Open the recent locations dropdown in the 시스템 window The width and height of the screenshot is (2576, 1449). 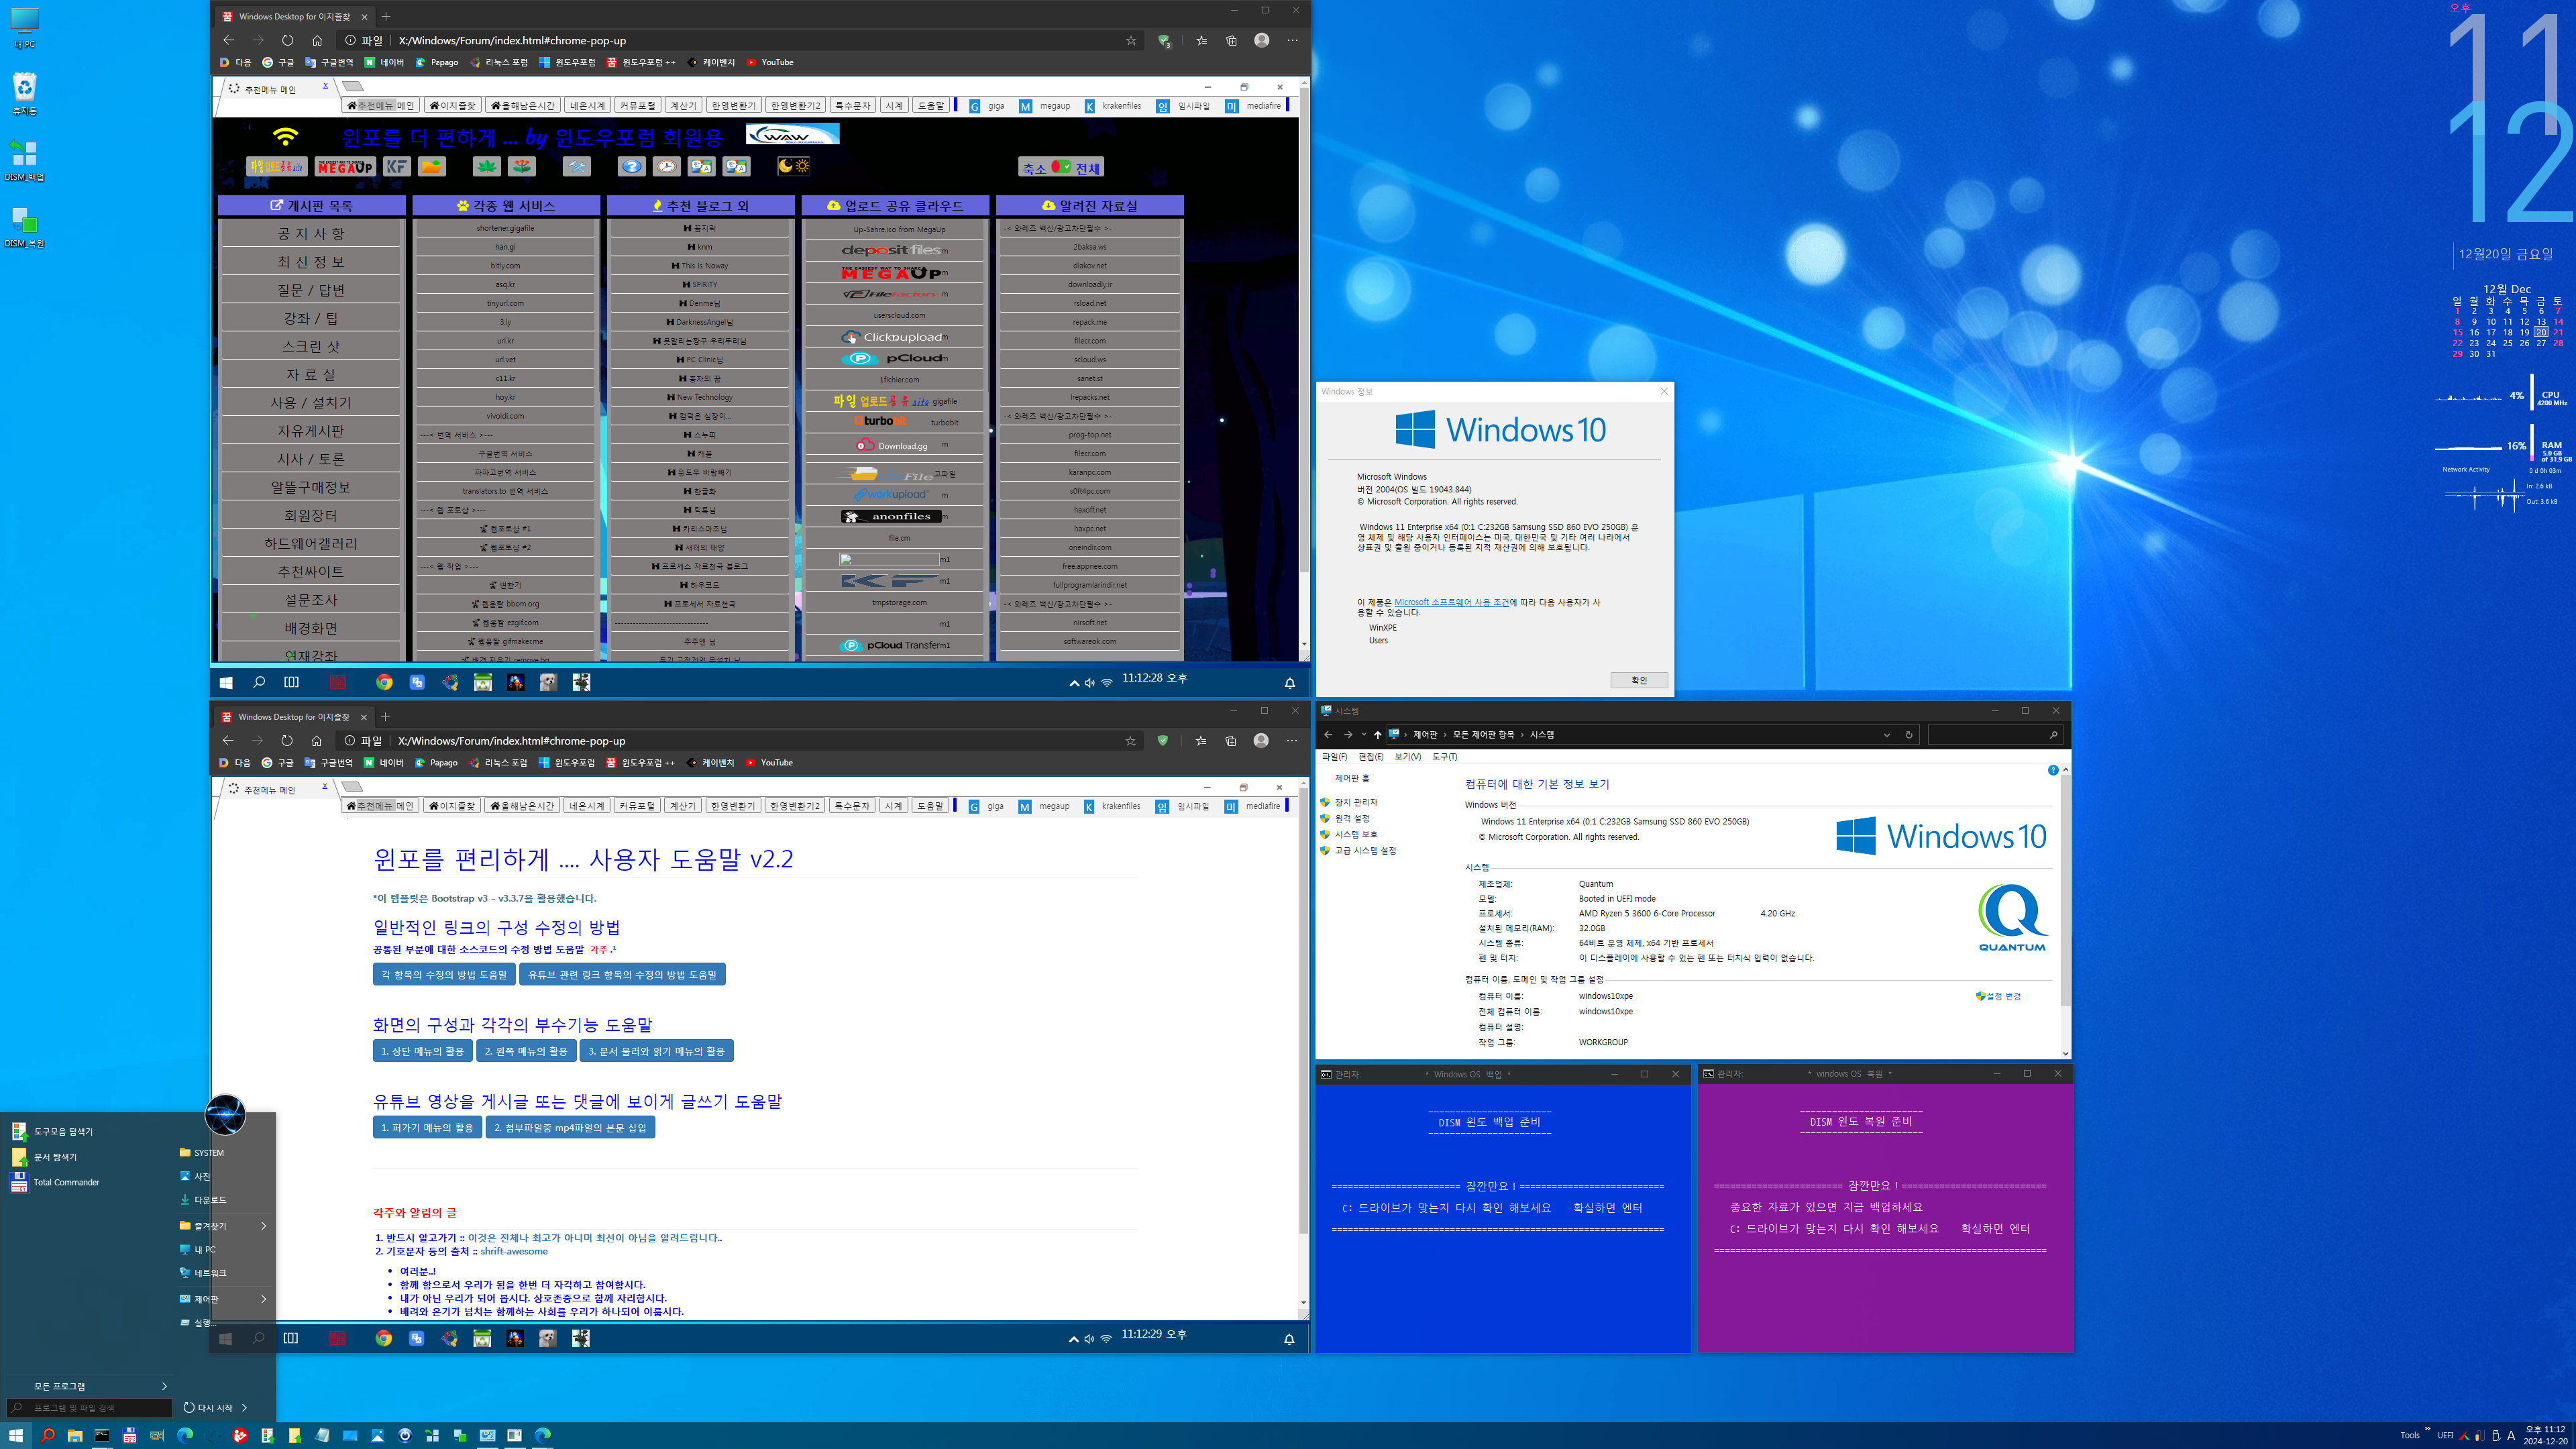1363,735
